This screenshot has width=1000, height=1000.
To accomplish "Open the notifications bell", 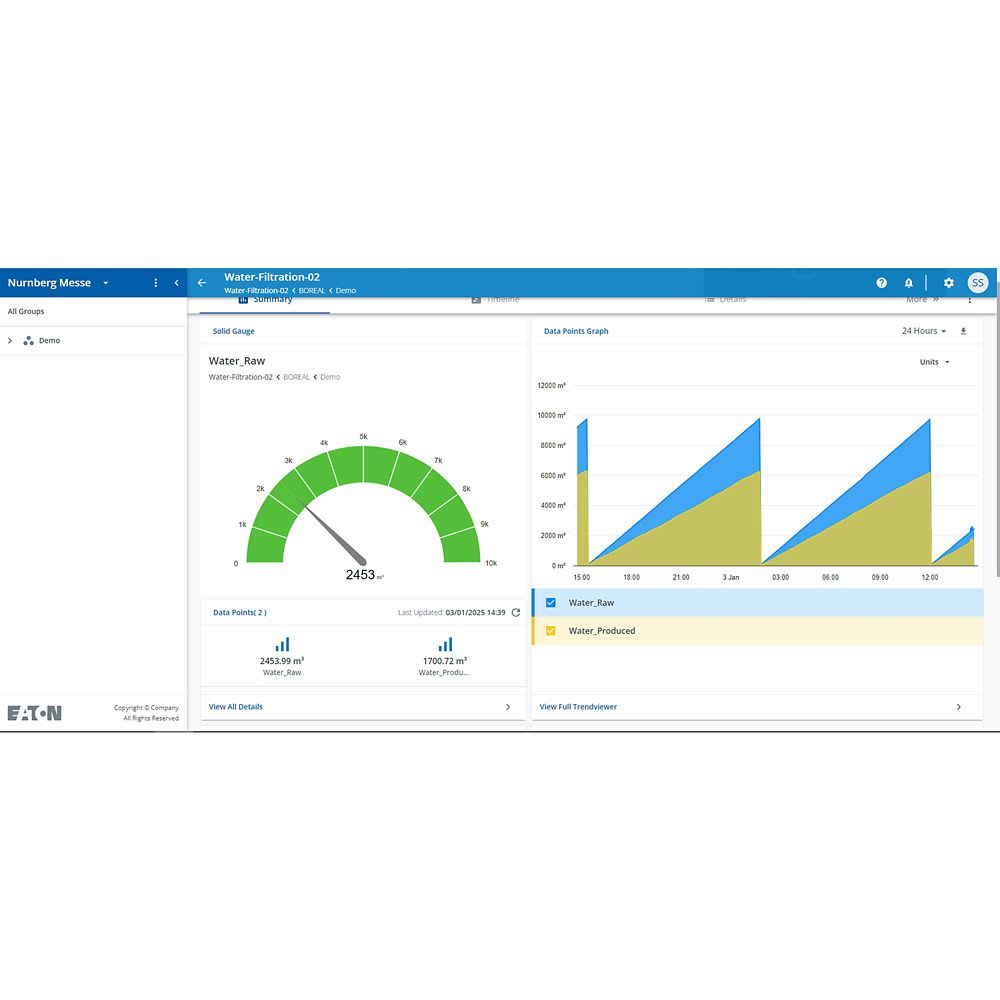I will [x=909, y=283].
